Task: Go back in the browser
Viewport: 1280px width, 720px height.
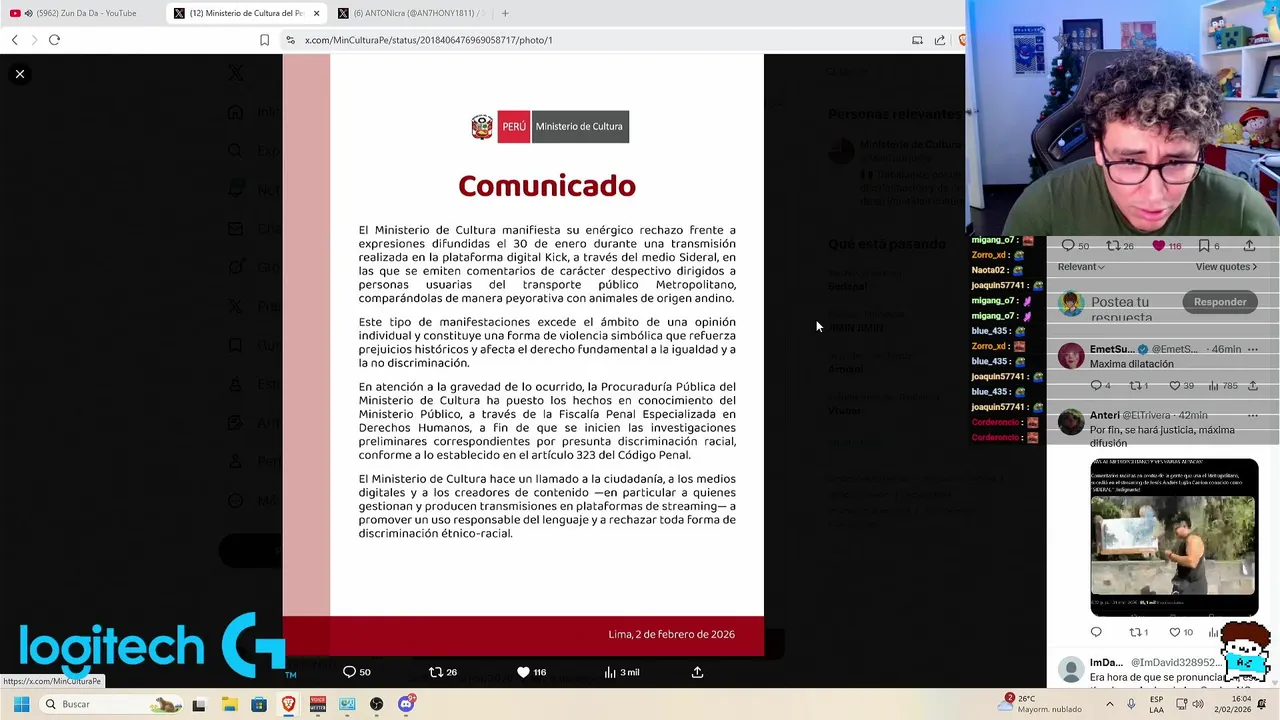Action: point(15,40)
